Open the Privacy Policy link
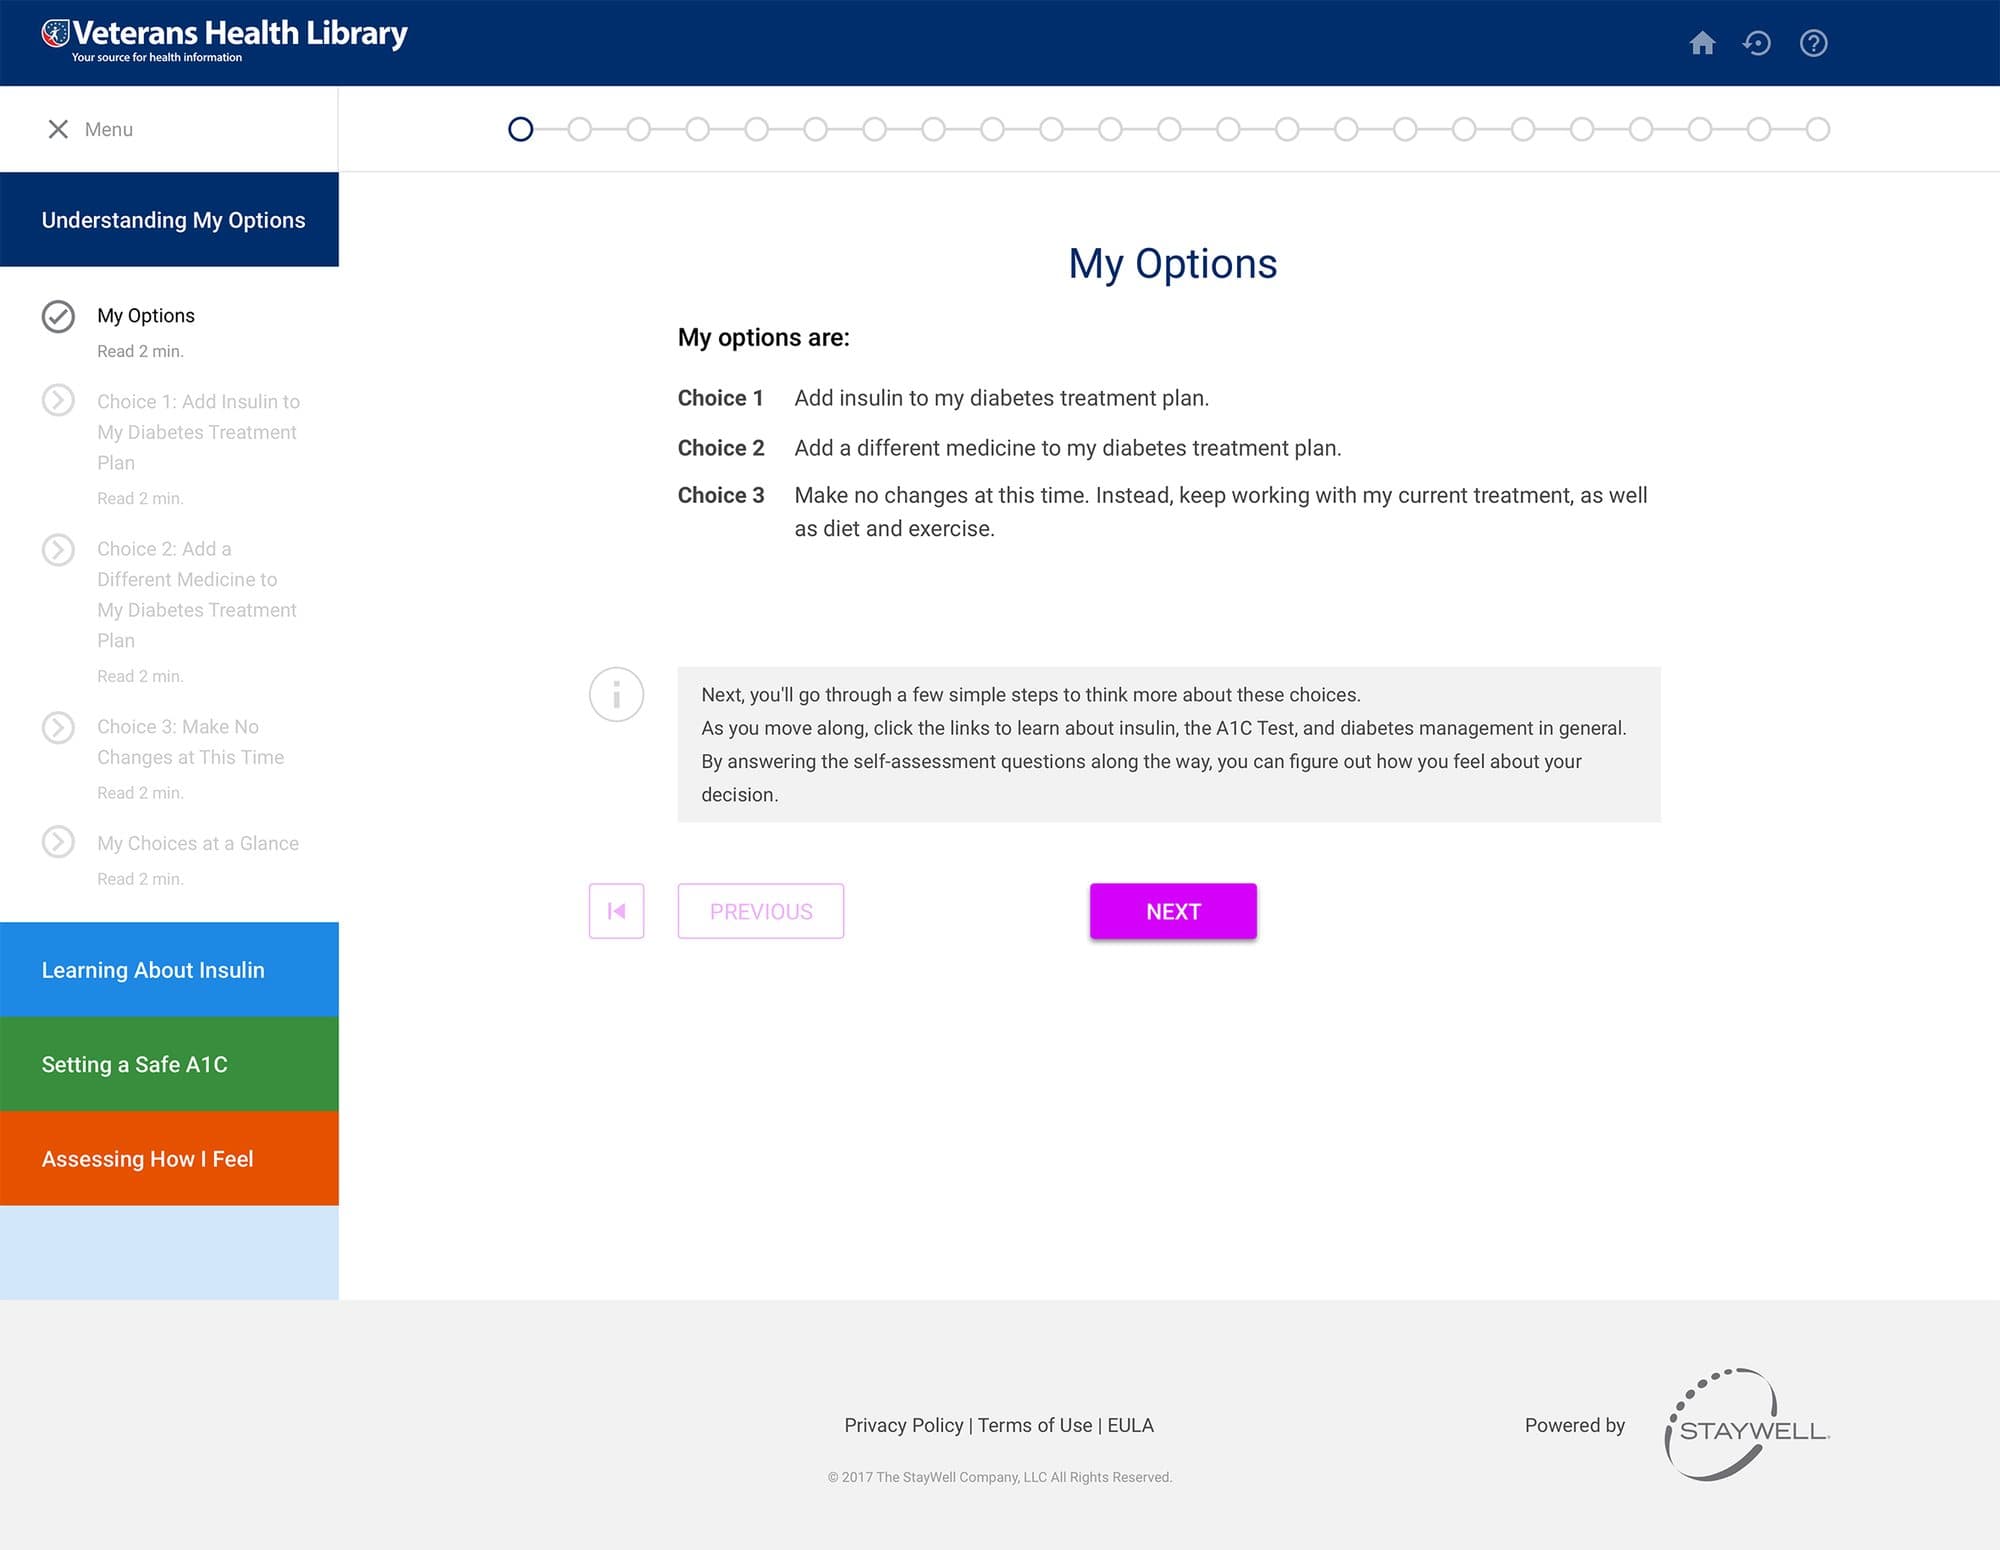The image size is (2000, 1550). (x=903, y=1425)
